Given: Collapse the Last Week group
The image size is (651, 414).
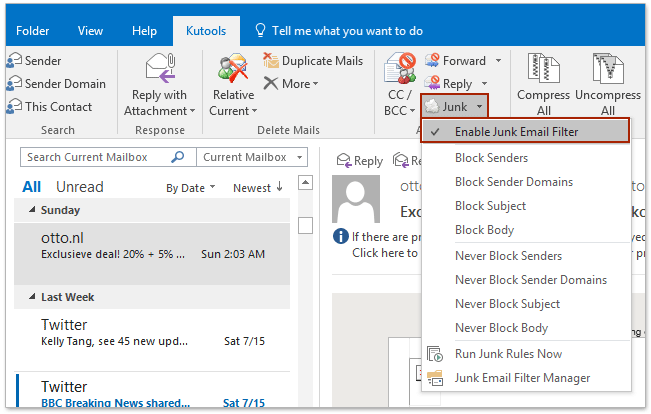Looking at the screenshot, I should click(32, 296).
